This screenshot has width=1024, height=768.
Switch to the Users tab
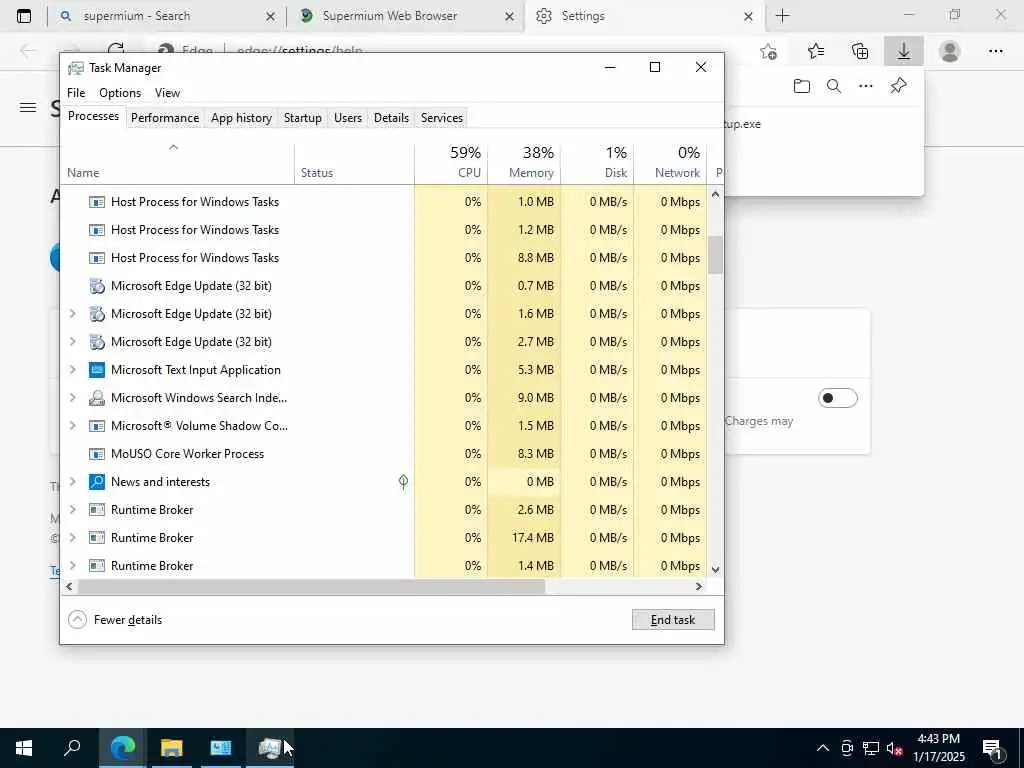click(347, 118)
